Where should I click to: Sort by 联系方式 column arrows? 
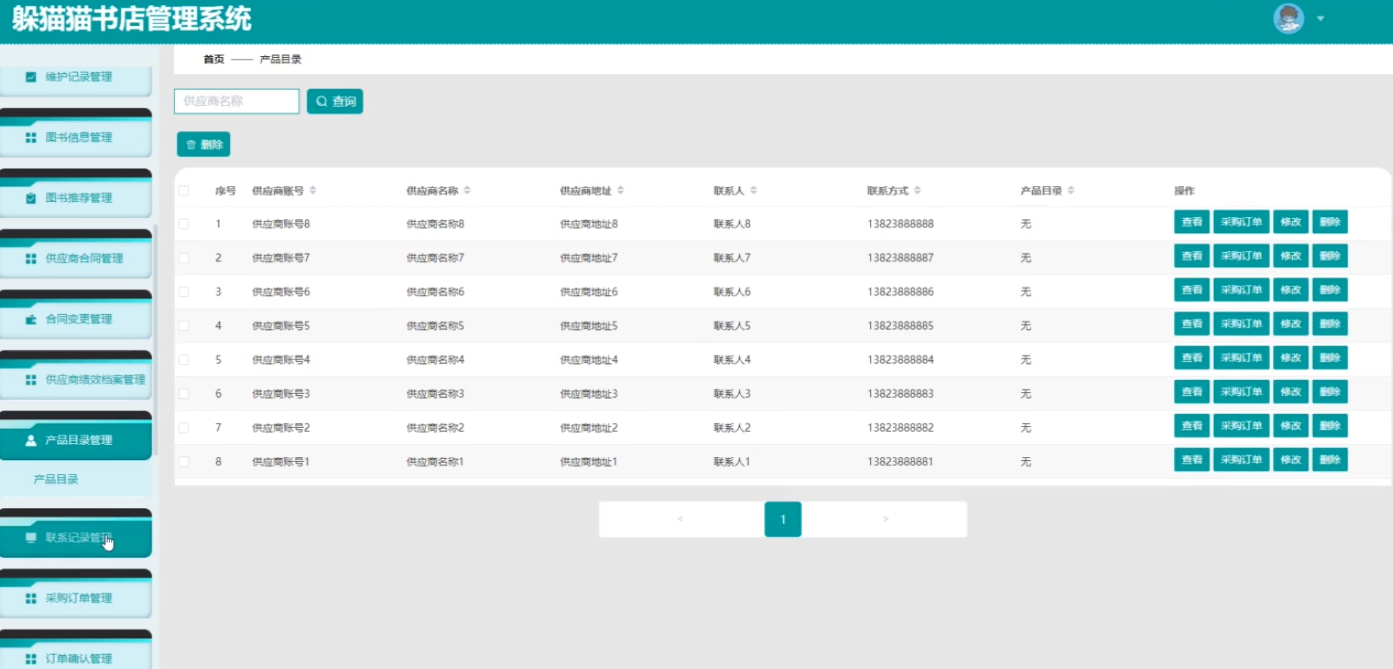918,190
